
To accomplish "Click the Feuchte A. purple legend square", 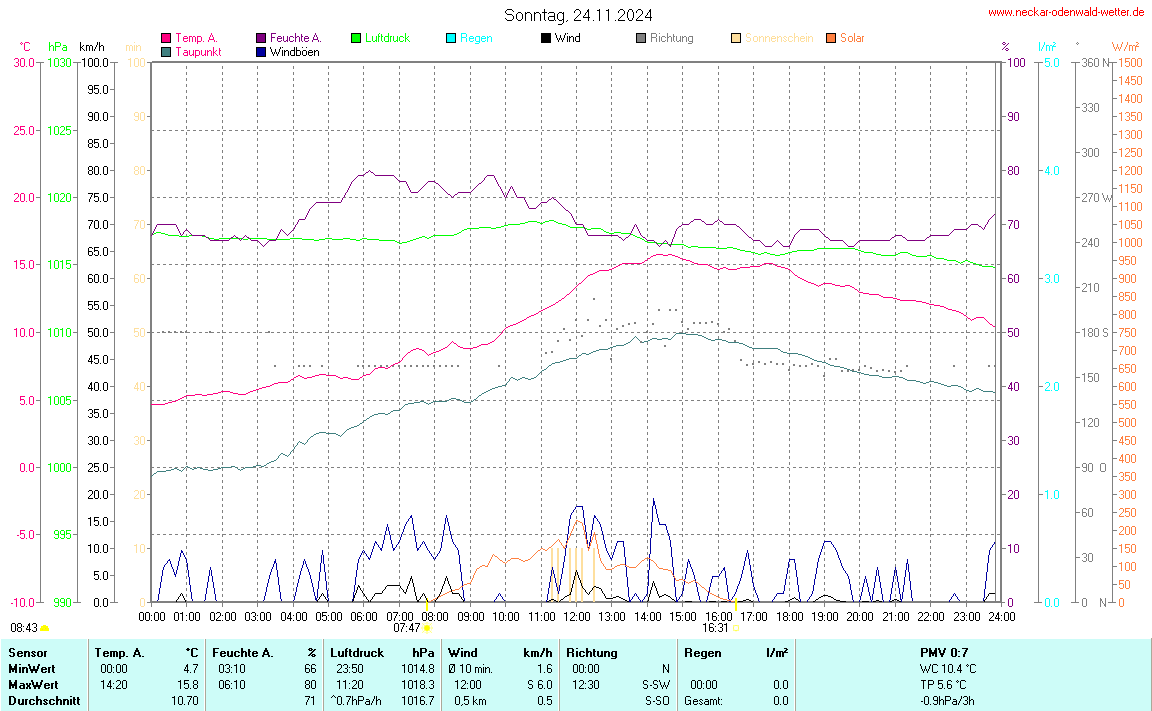I will point(261,38).
